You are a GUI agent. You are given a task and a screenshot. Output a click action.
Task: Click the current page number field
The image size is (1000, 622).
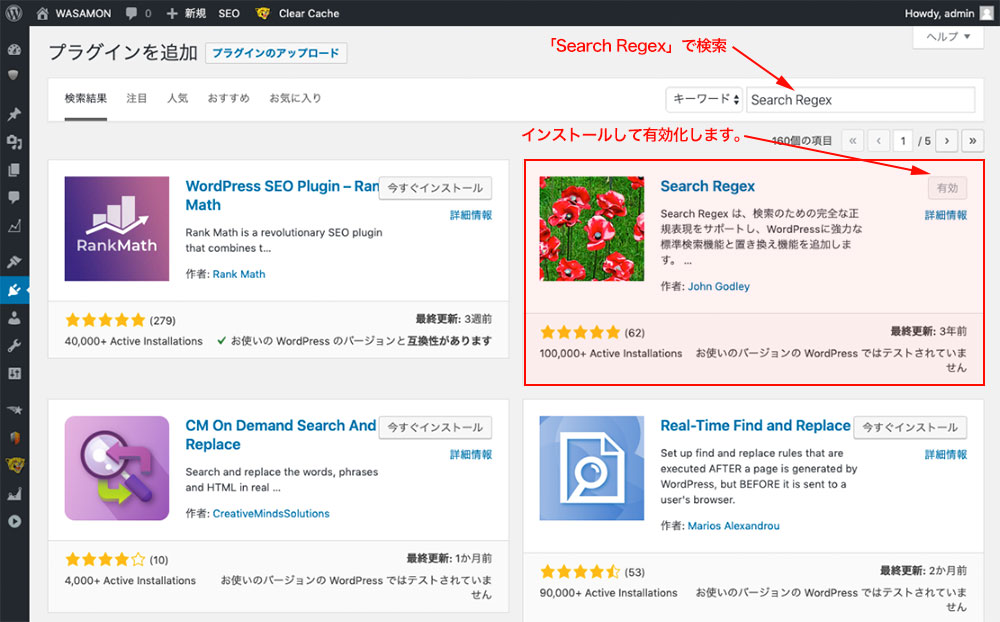(902, 141)
